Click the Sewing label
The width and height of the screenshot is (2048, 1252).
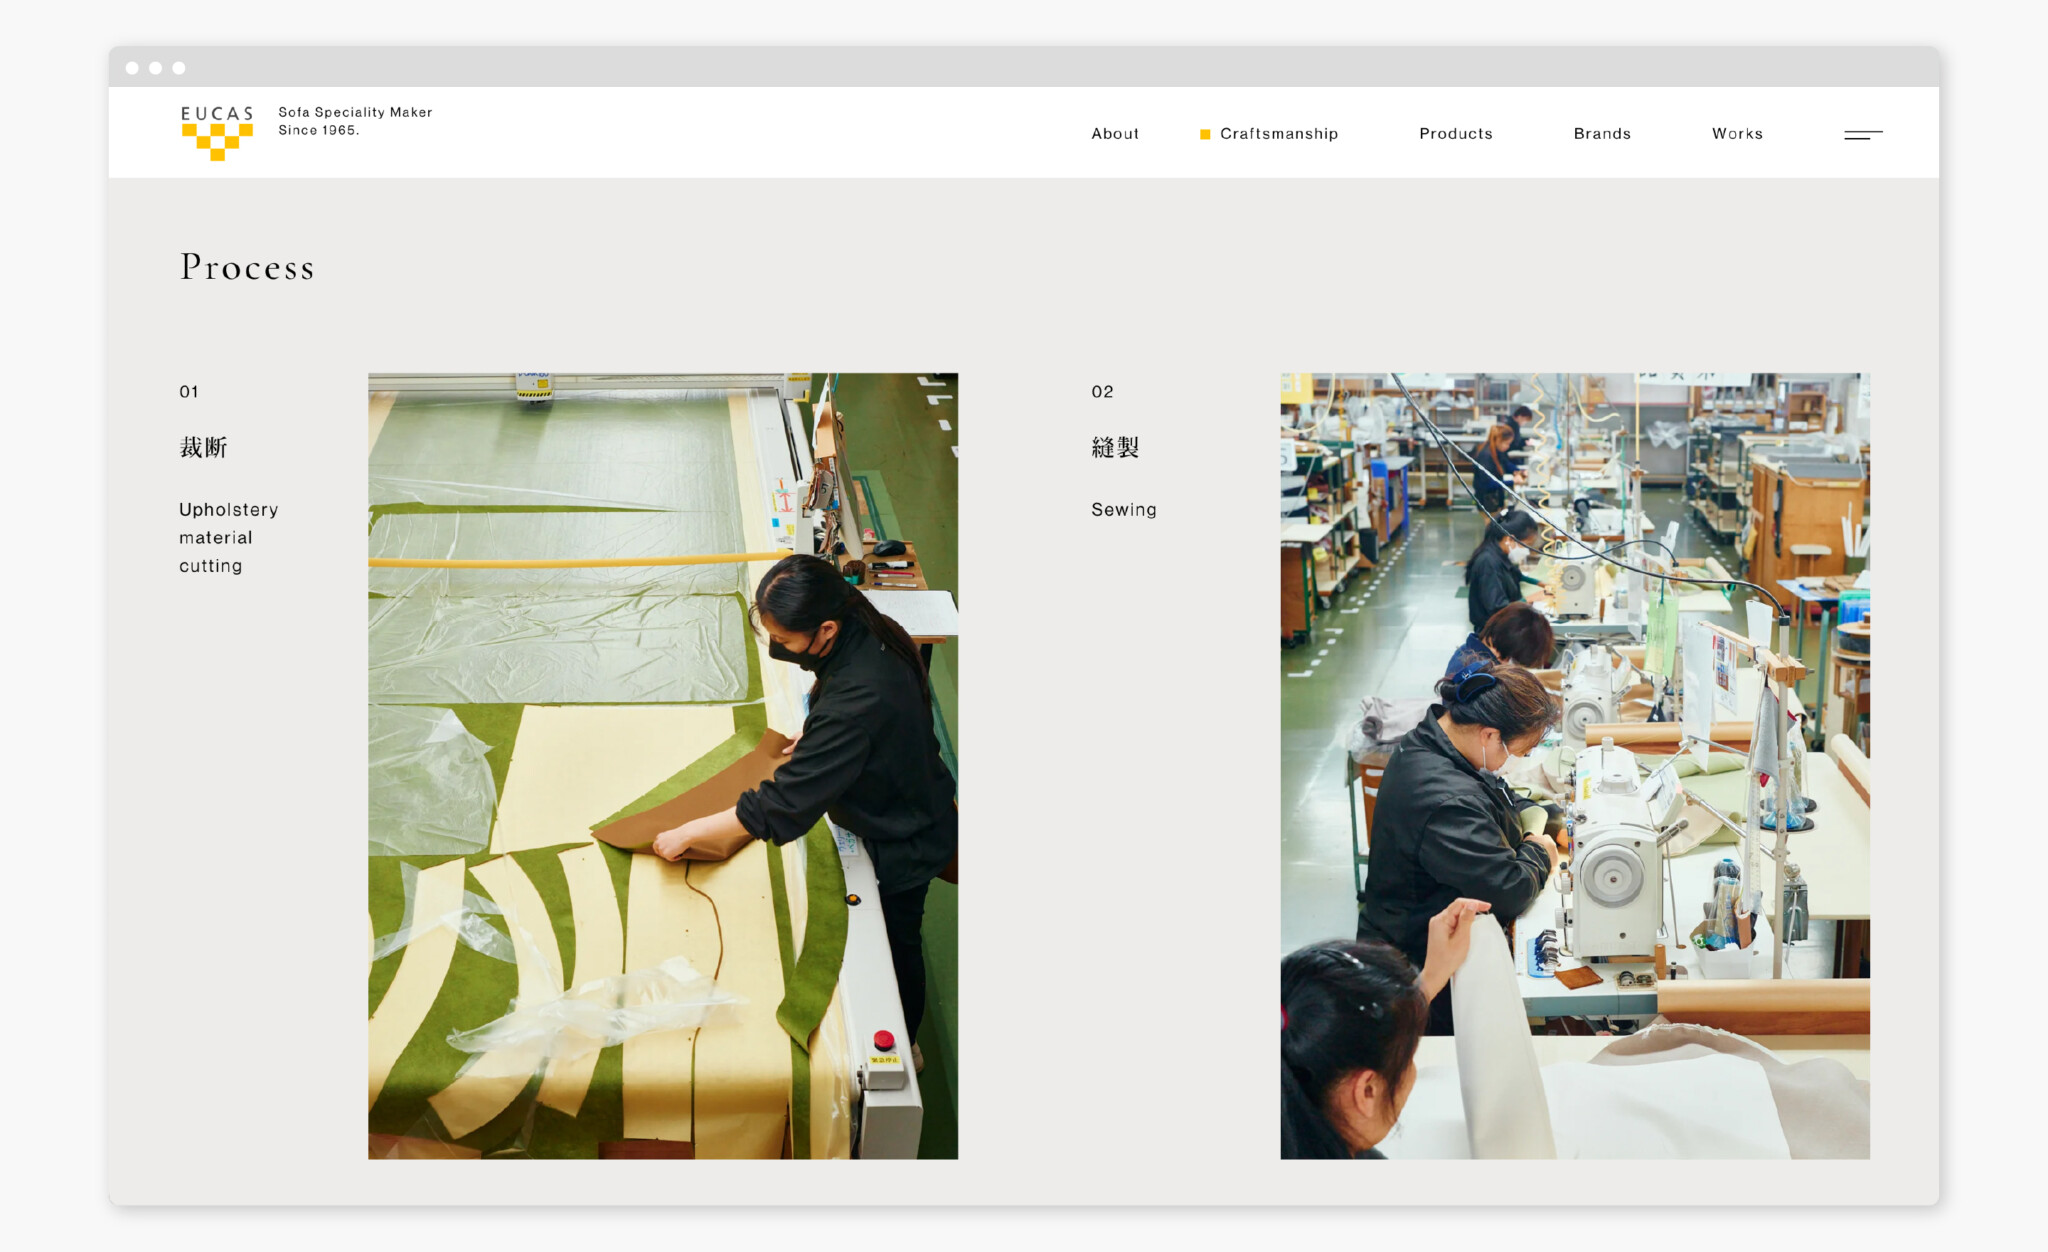tap(1124, 510)
